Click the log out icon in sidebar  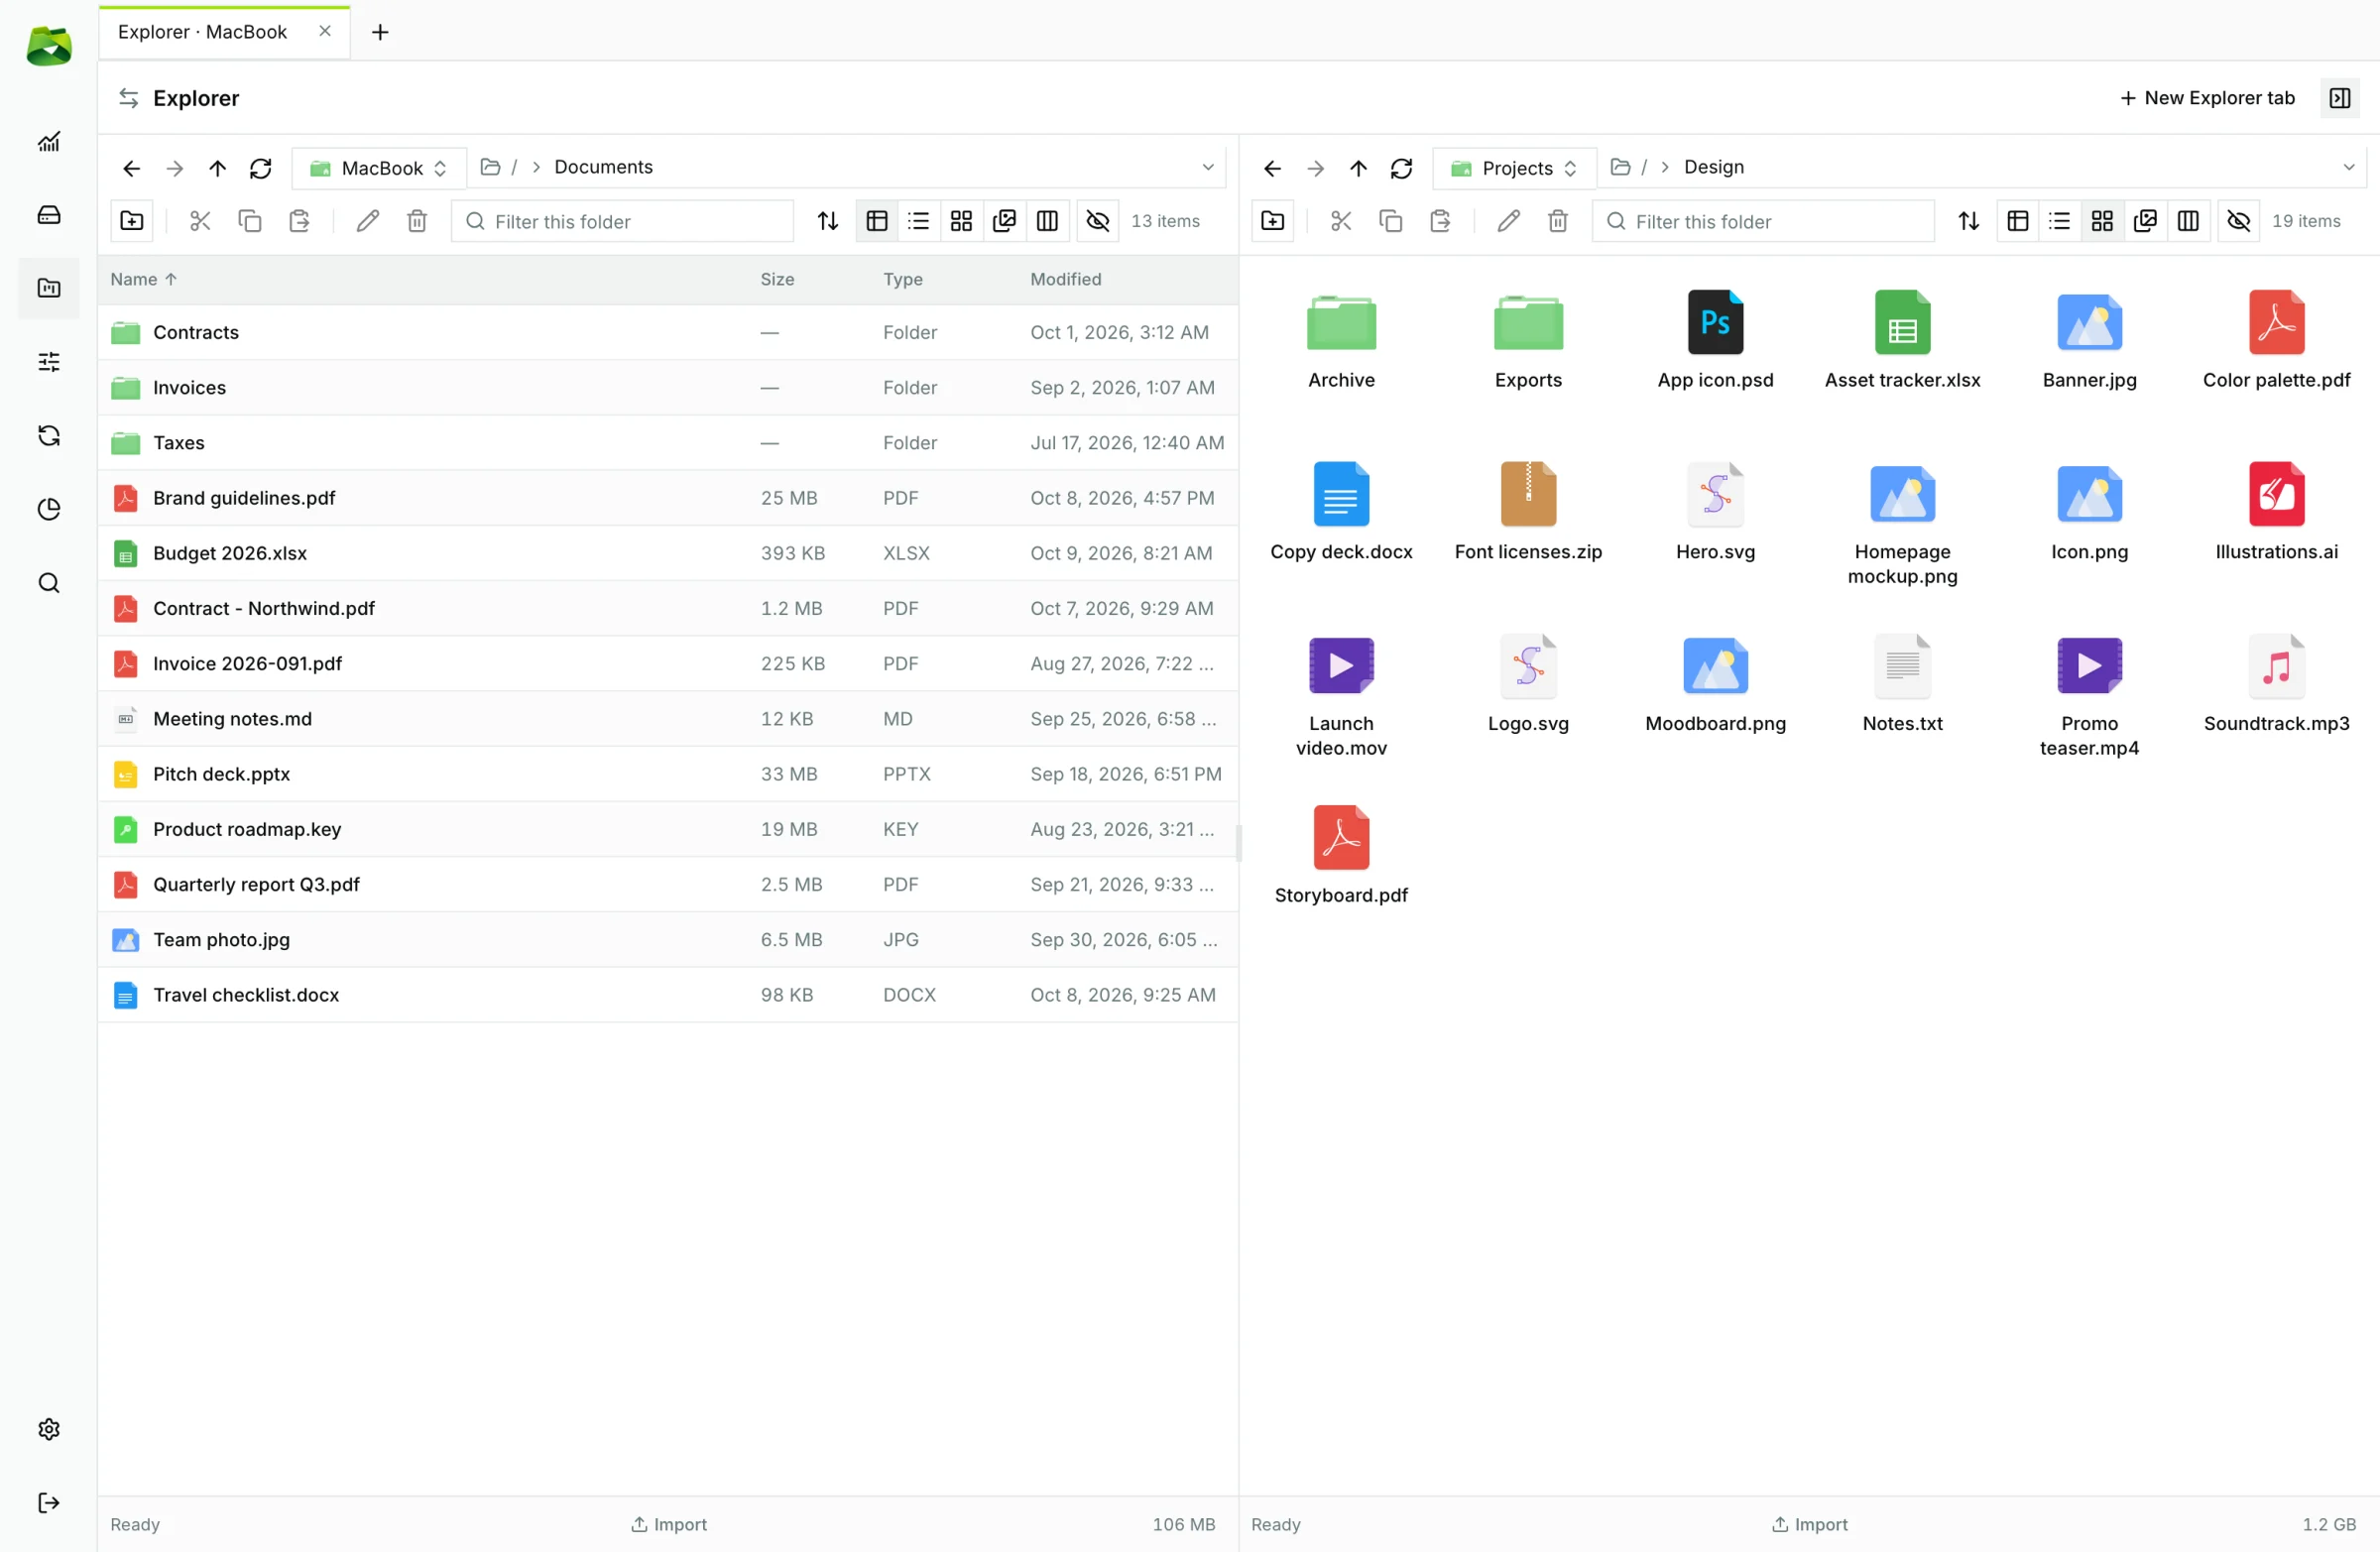point(48,1502)
